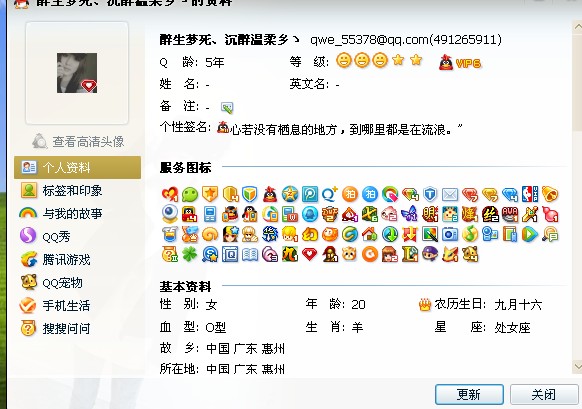
Task: Click the League of Legends L icon
Action: (410, 254)
